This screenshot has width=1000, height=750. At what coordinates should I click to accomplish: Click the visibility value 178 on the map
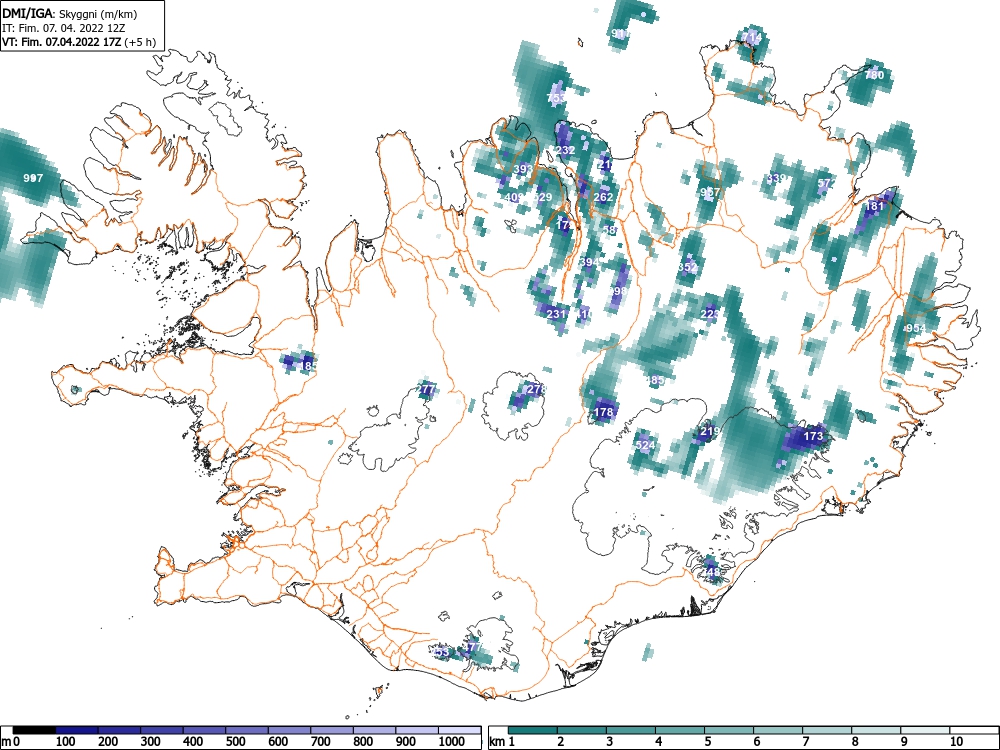603,412
